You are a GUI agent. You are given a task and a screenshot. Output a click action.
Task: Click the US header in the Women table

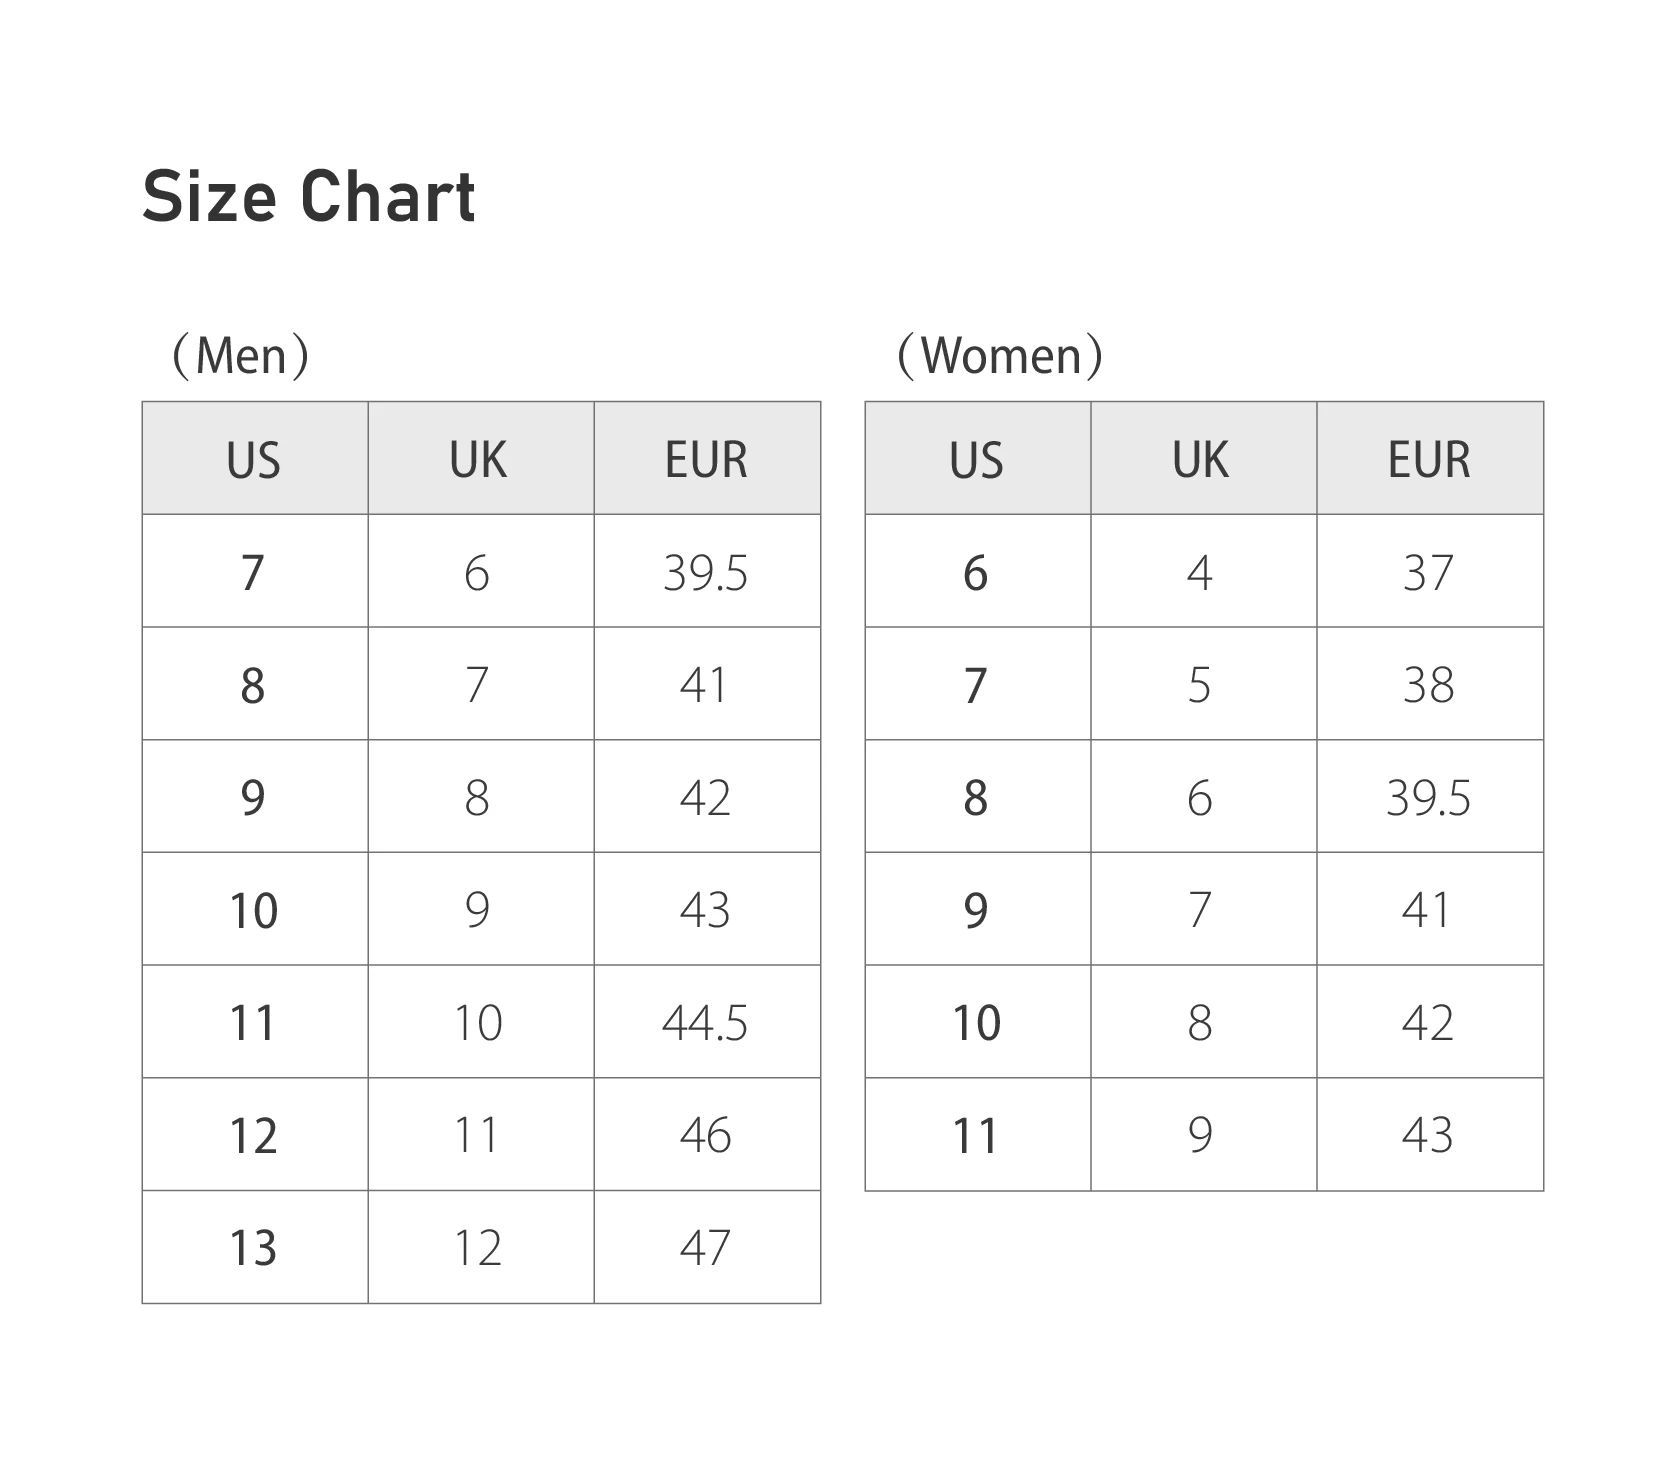[x=976, y=460]
